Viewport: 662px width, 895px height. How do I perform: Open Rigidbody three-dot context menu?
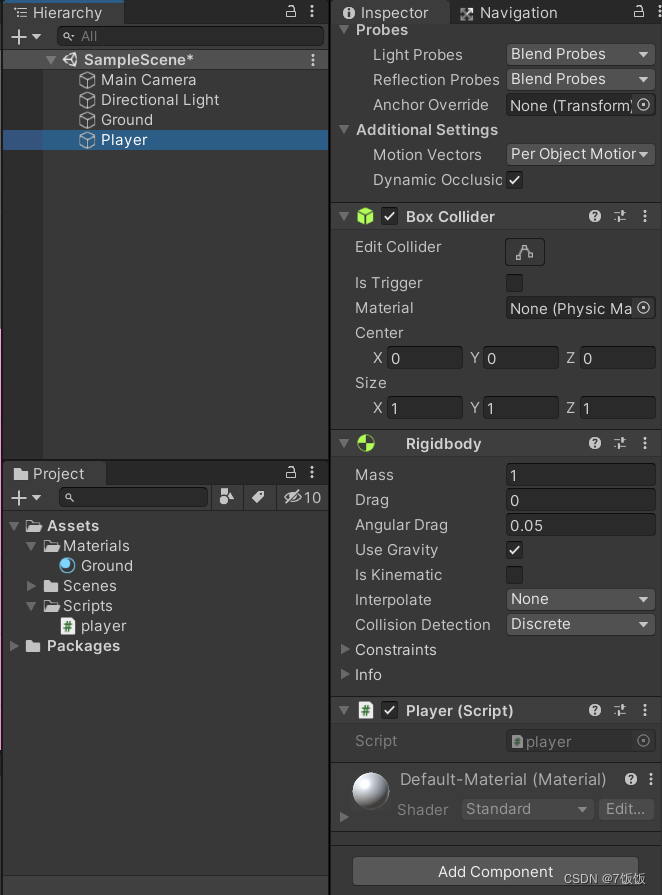click(x=645, y=444)
